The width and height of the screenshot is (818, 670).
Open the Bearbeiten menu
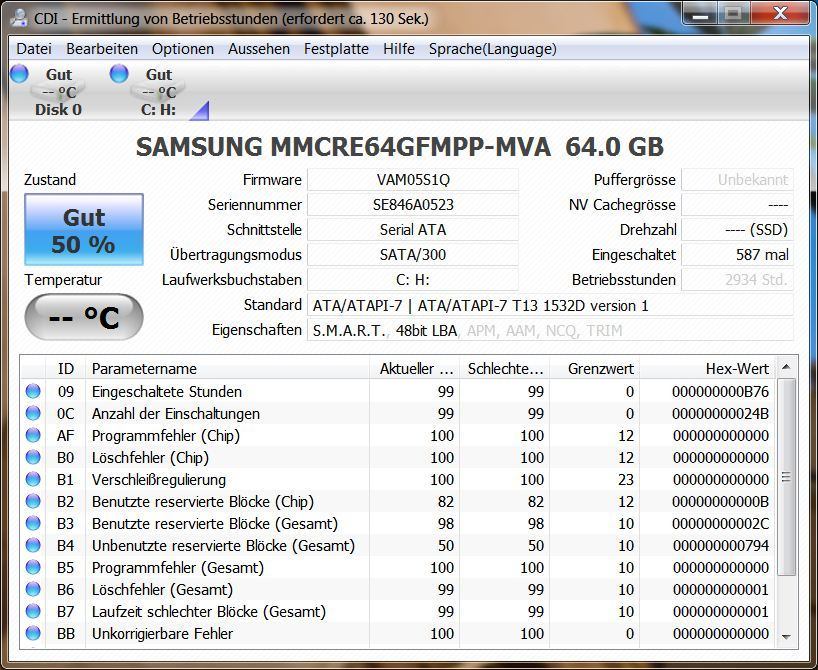pyautogui.click(x=102, y=49)
